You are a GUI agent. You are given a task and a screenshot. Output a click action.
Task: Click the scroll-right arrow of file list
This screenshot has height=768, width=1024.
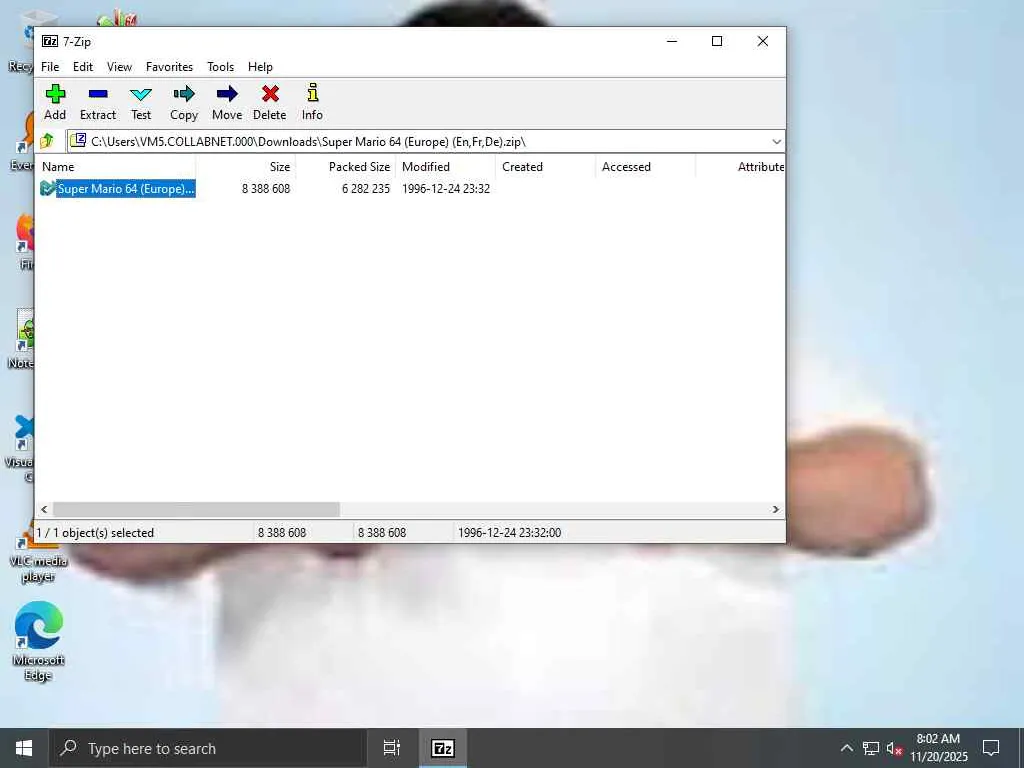coord(776,509)
